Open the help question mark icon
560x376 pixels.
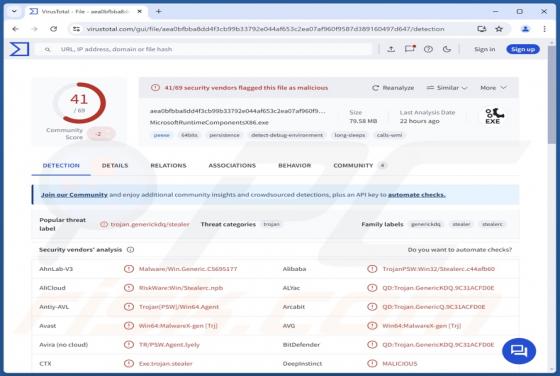428,49
